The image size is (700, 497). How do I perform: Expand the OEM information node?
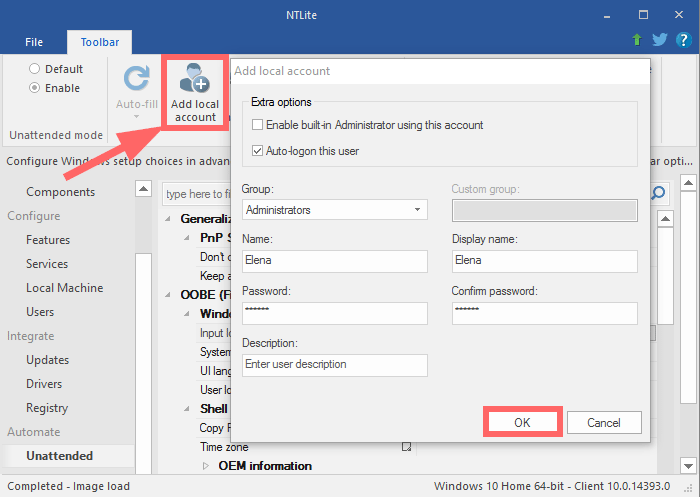(x=206, y=466)
